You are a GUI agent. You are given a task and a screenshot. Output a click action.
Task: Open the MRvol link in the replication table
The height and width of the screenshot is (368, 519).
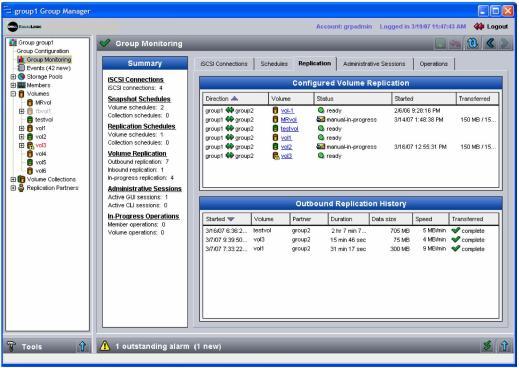tap(289, 119)
